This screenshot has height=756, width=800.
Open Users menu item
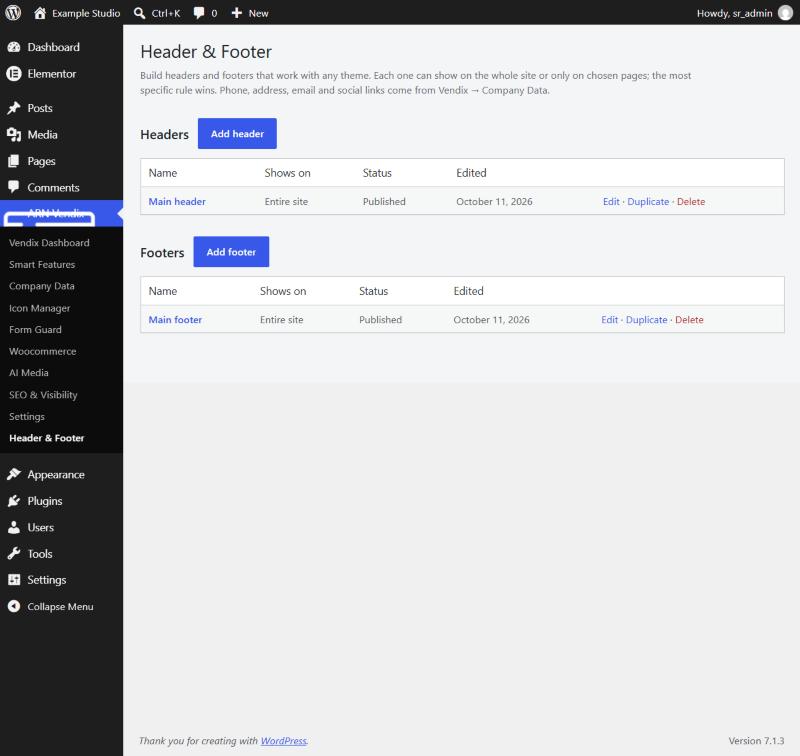tap(41, 527)
